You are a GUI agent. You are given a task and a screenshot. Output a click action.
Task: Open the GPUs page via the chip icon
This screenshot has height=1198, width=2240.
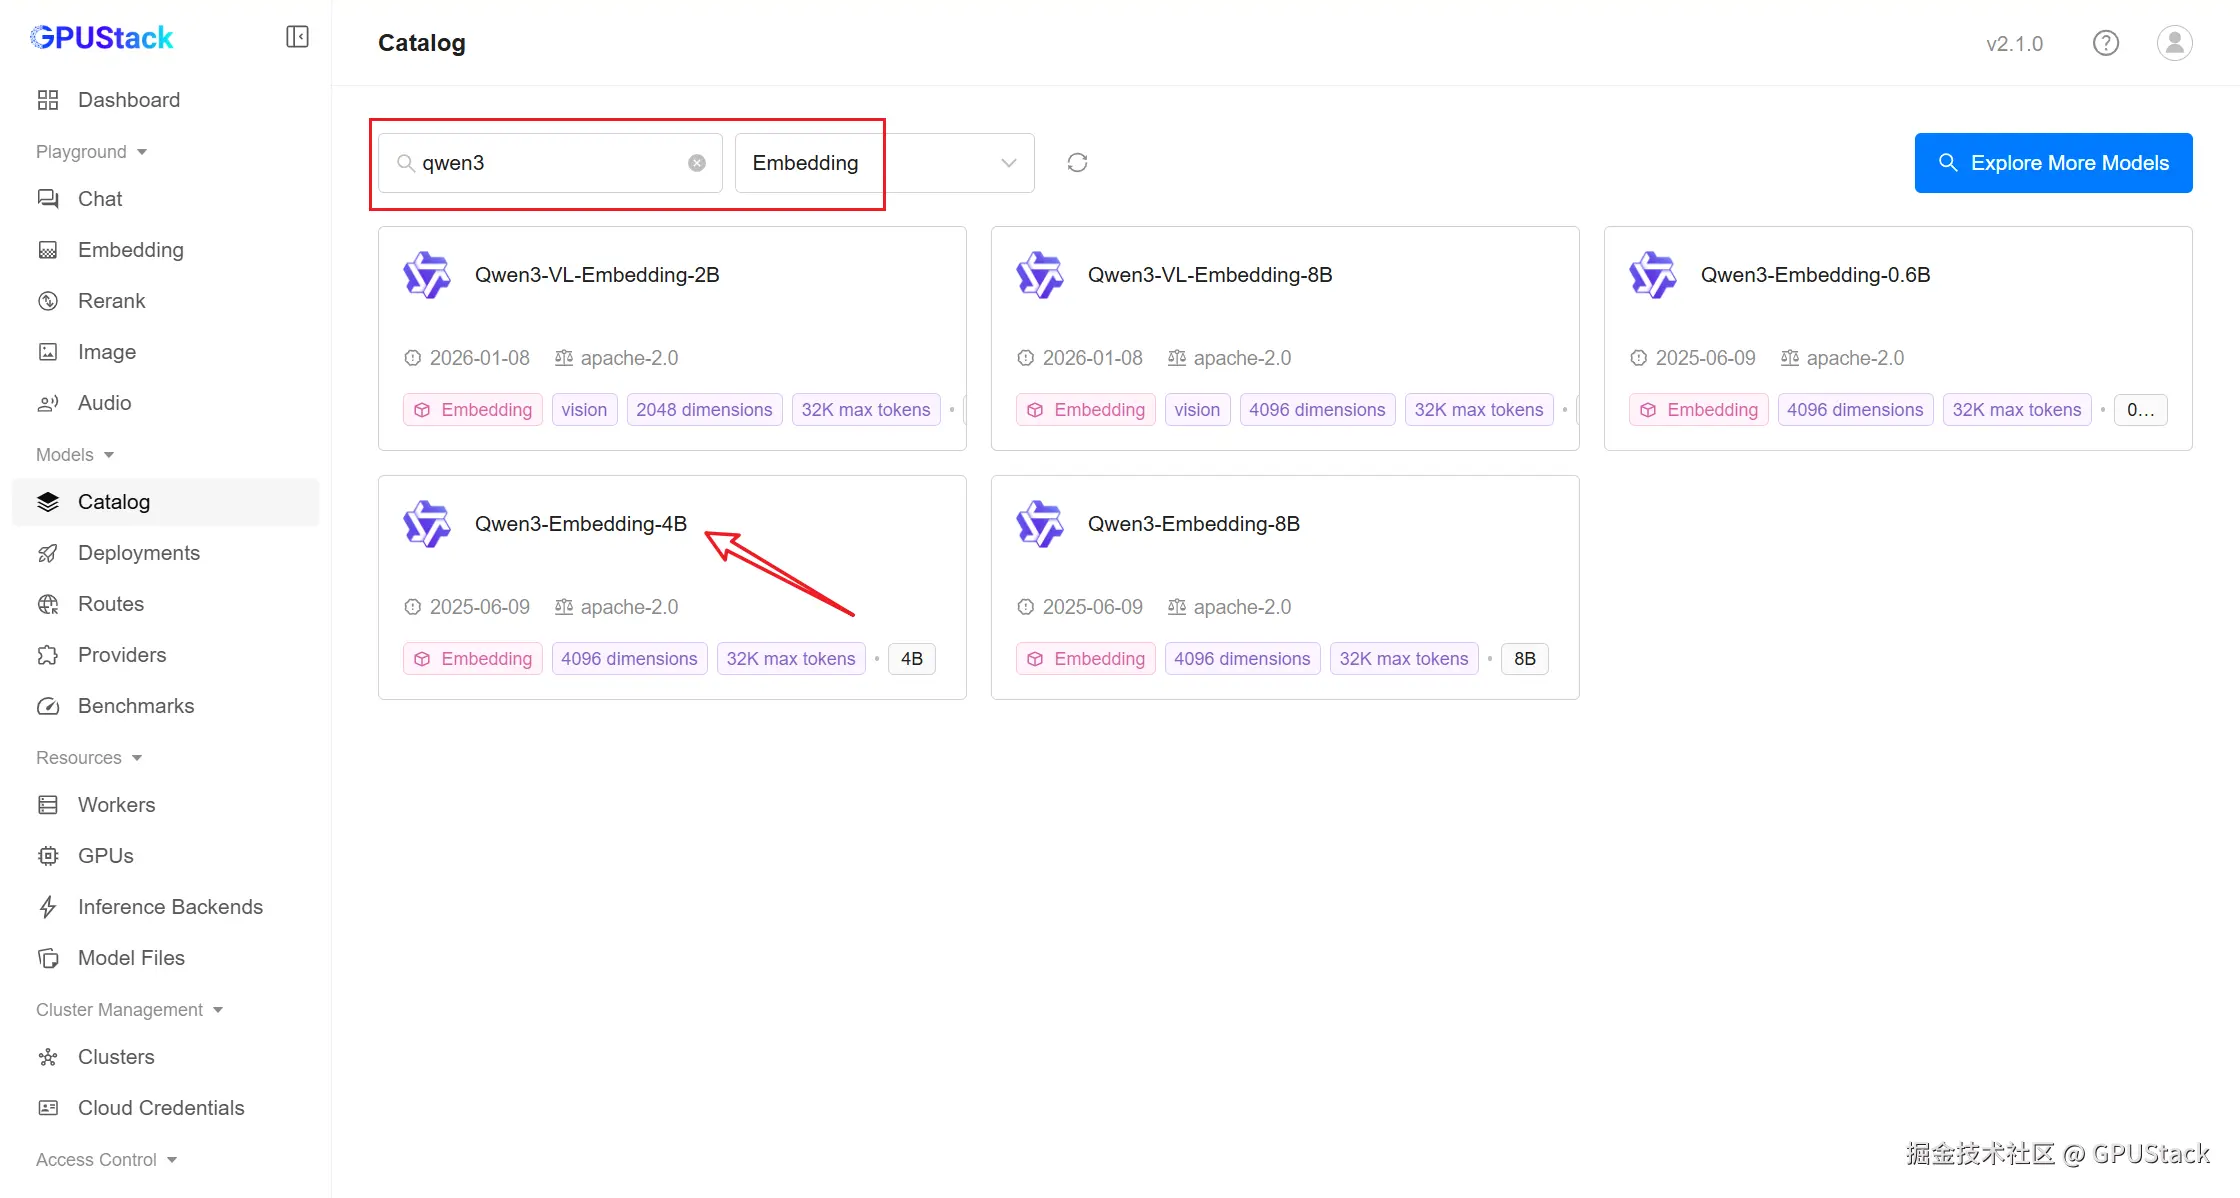tap(48, 856)
